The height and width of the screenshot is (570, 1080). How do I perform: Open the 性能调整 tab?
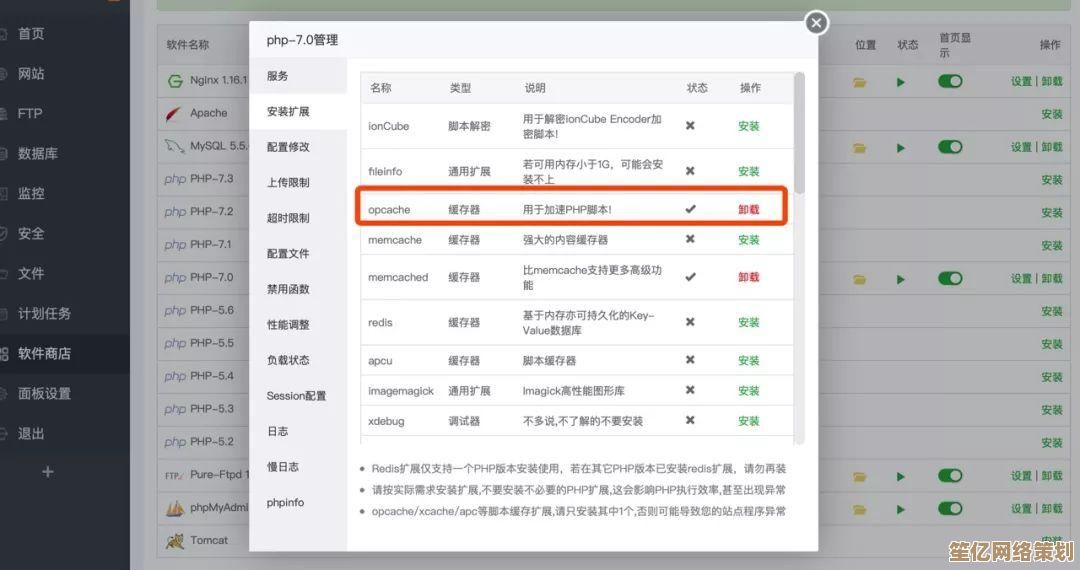[x=288, y=325]
